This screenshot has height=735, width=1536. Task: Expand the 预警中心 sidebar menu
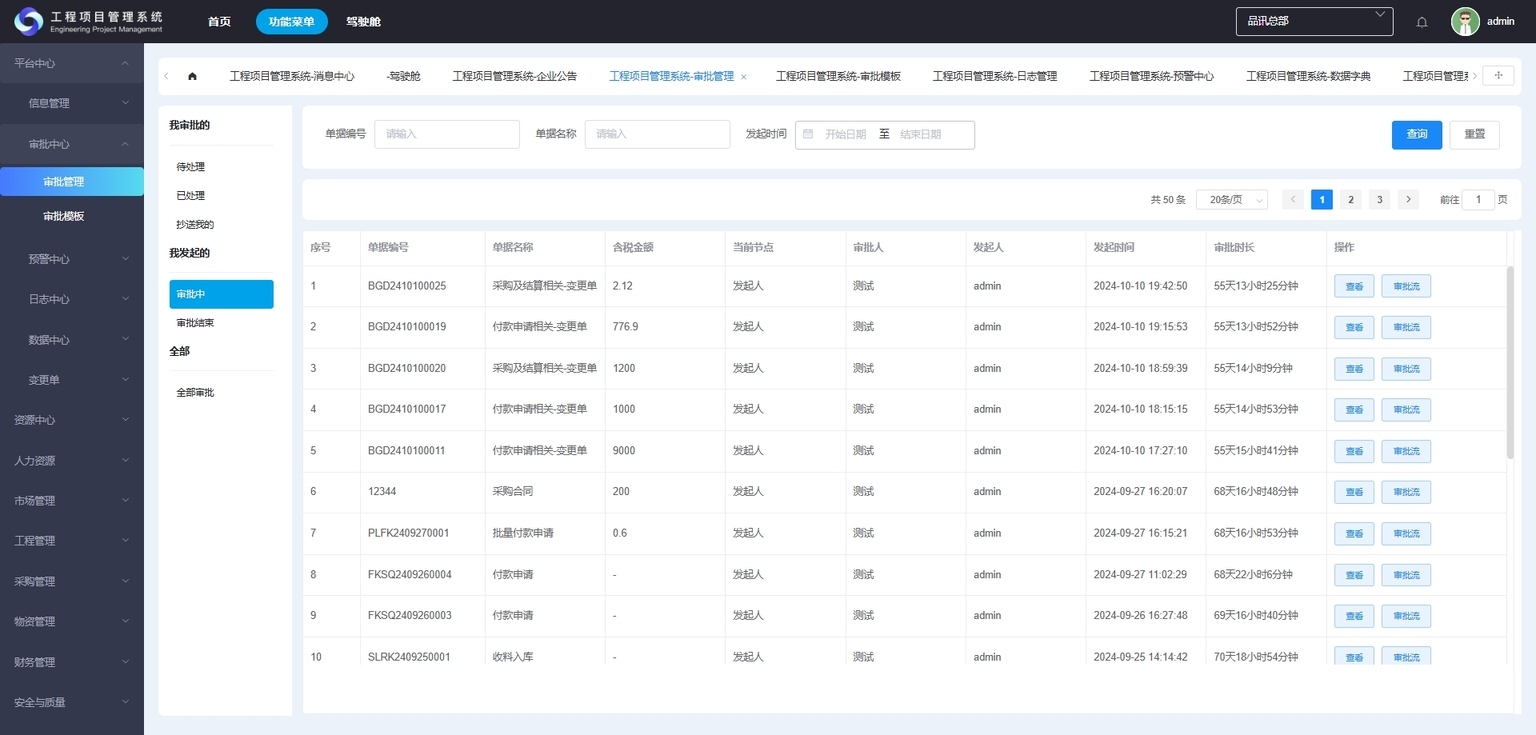[x=72, y=259]
